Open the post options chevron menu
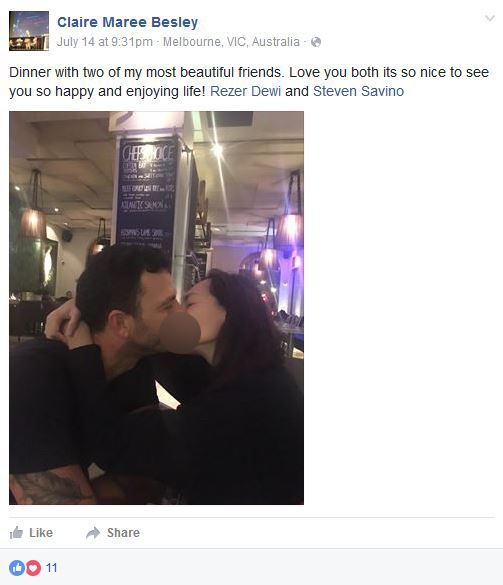Image resolution: width=503 pixels, height=585 pixels. (x=490, y=18)
